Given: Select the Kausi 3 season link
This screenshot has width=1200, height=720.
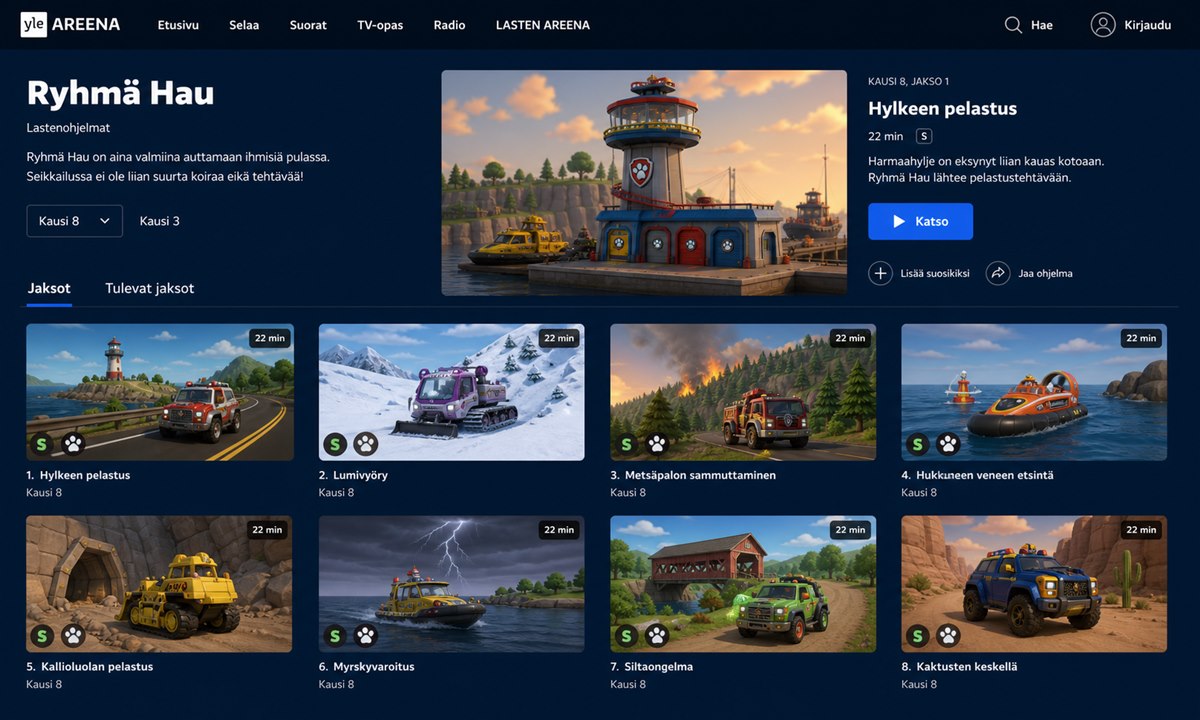Looking at the screenshot, I should [x=160, y=221].
